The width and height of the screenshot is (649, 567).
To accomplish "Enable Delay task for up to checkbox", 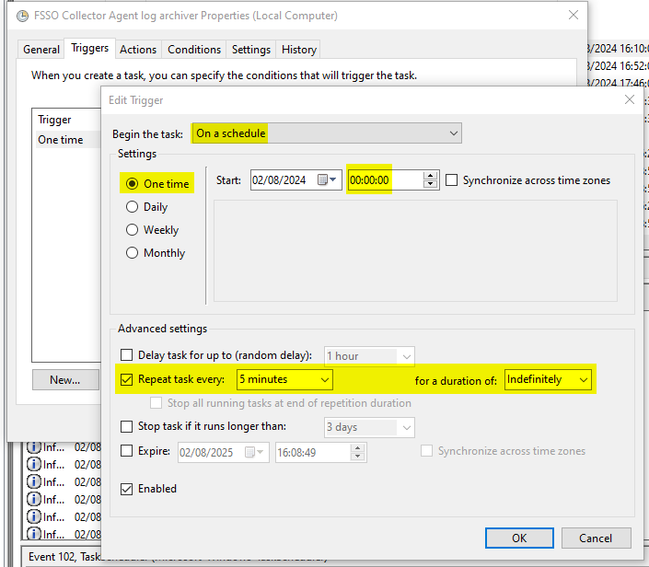I will pos(127,356).
